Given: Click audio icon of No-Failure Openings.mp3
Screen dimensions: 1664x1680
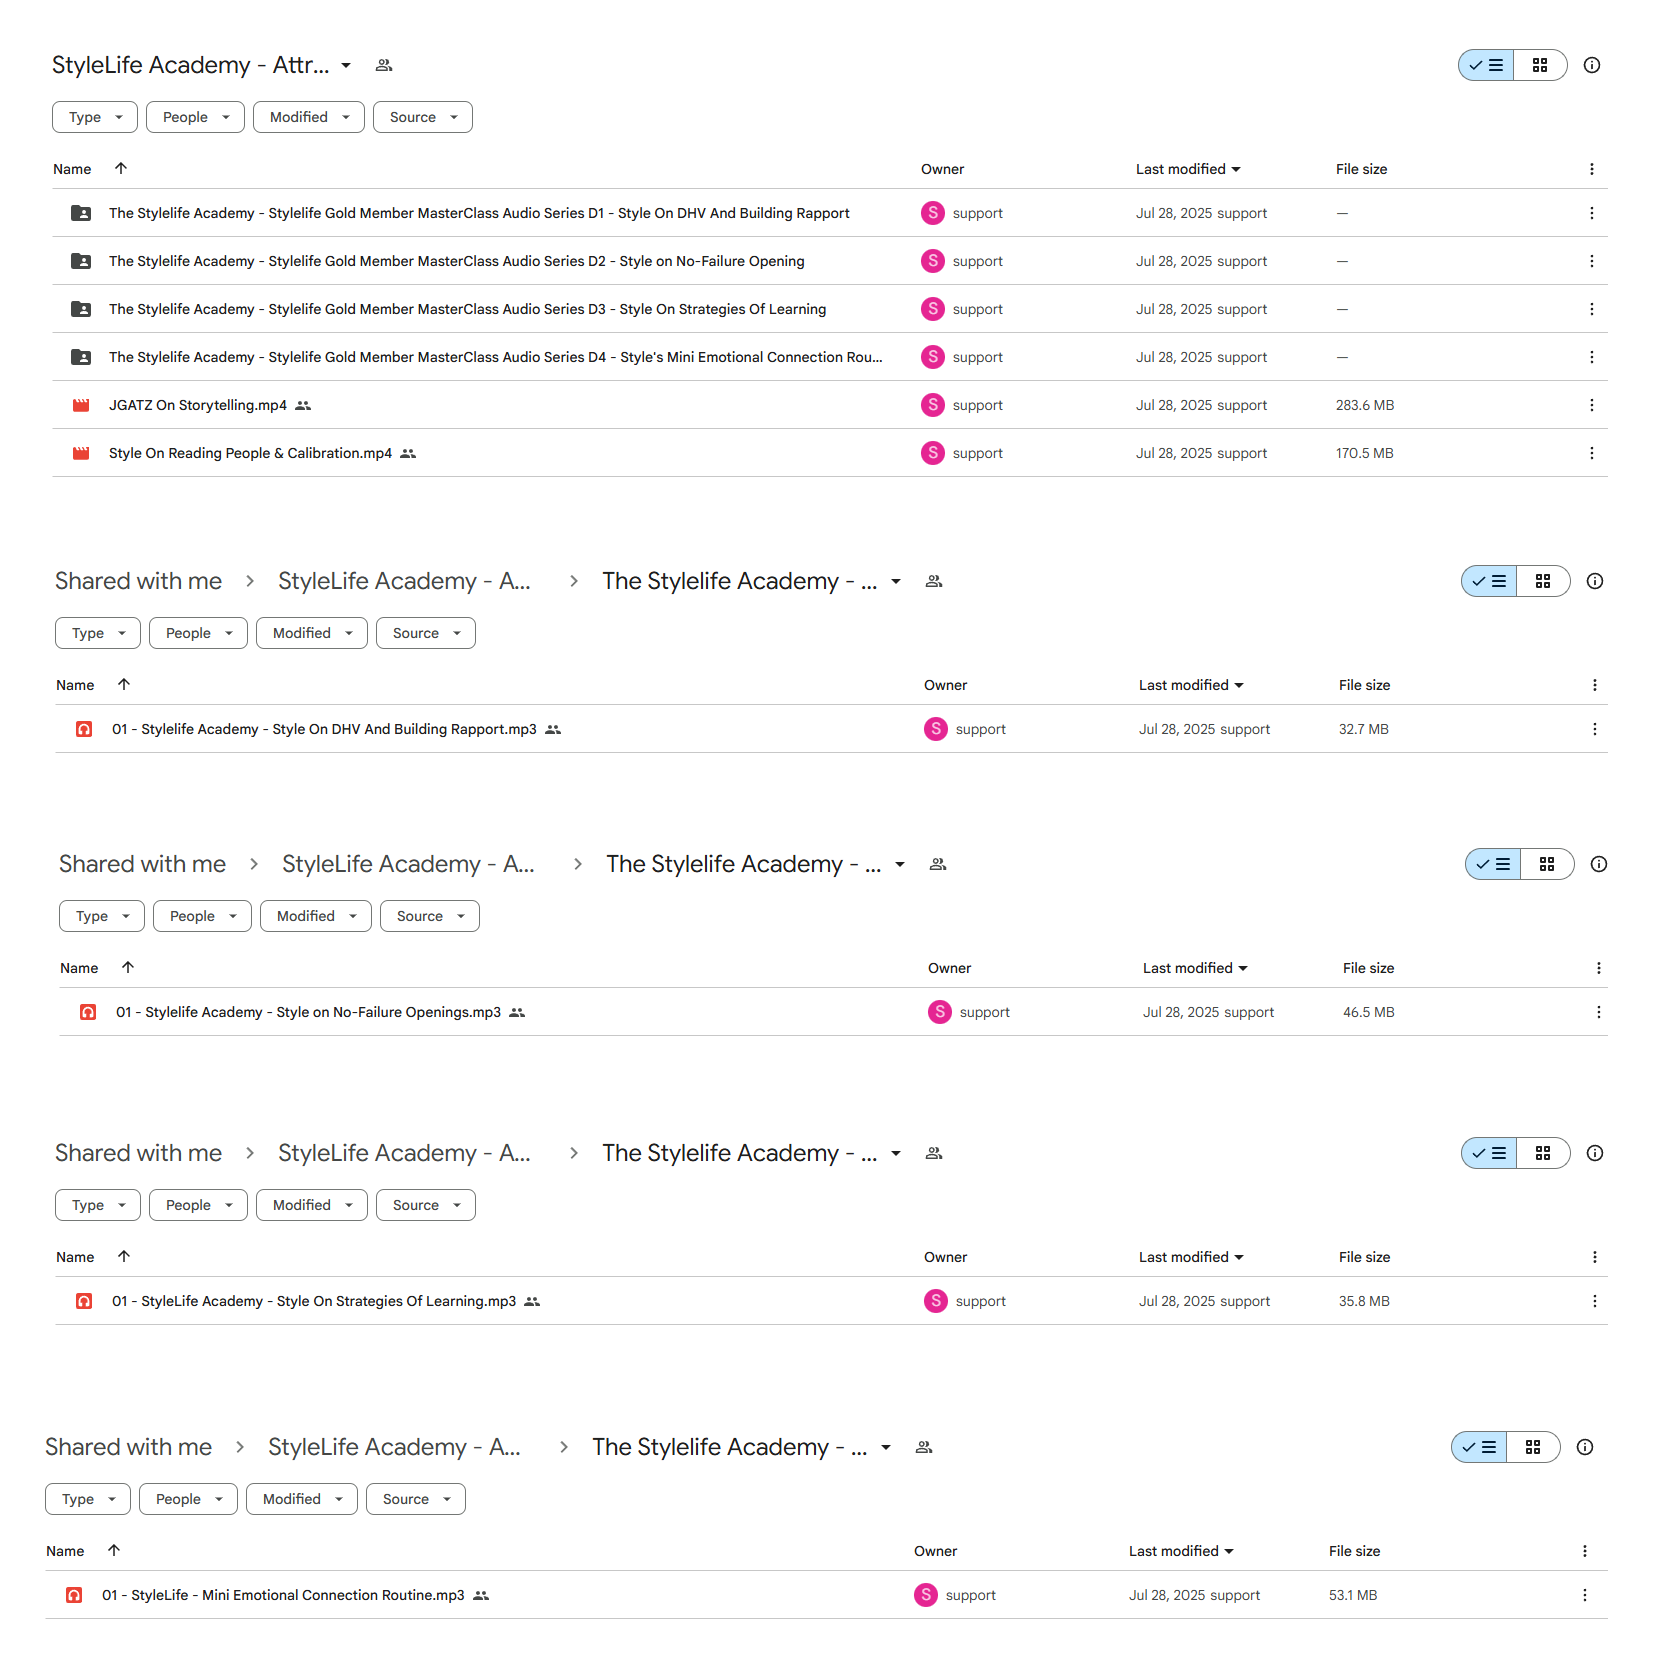Looking at the screenshot, I should (x=88, y=1012).
